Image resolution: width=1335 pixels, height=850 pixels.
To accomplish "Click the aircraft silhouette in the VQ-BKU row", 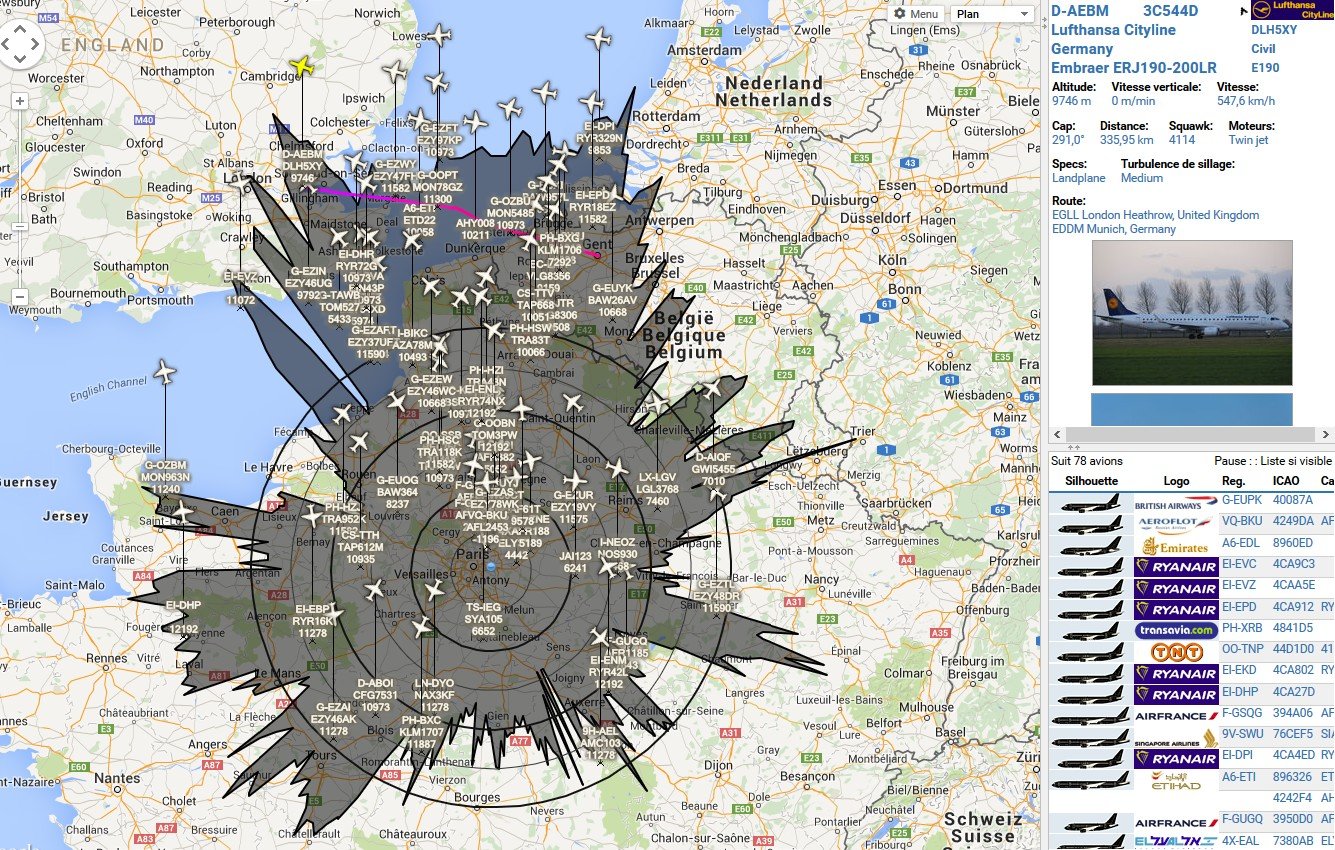I will pos(1091,525).
